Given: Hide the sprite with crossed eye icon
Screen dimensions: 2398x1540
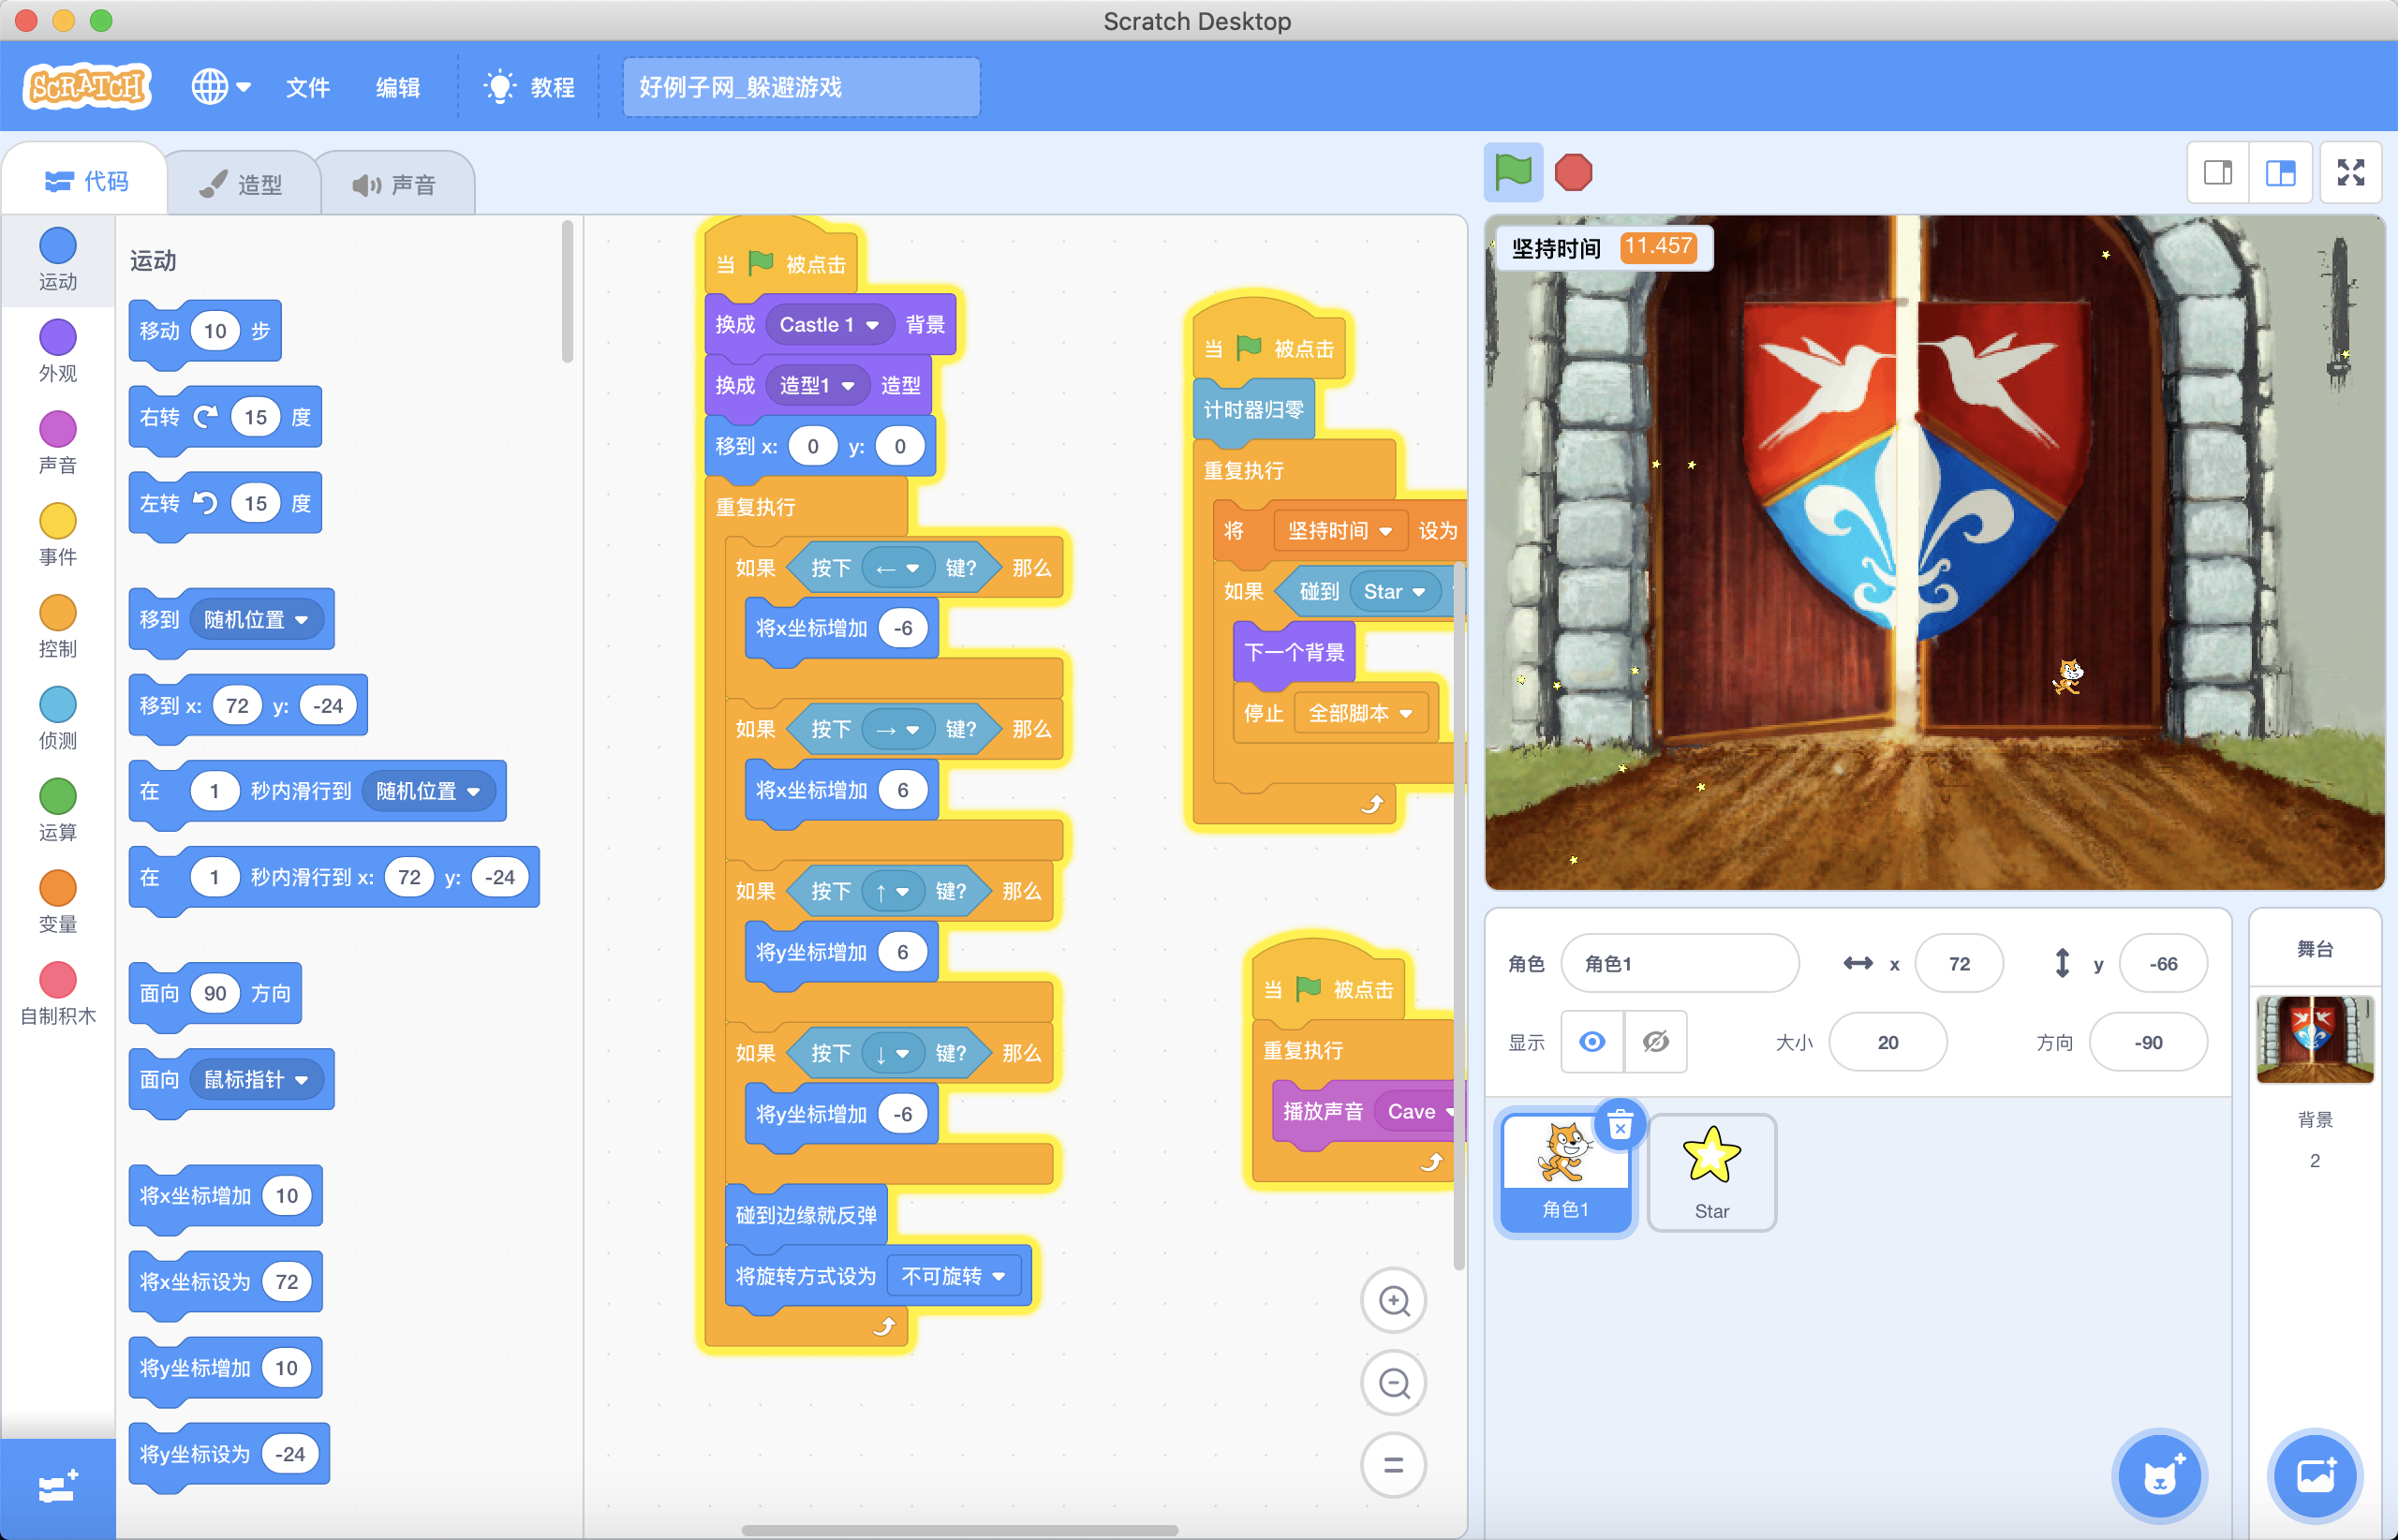Looking at the screenshot, I should (x=1656, y=1043).
